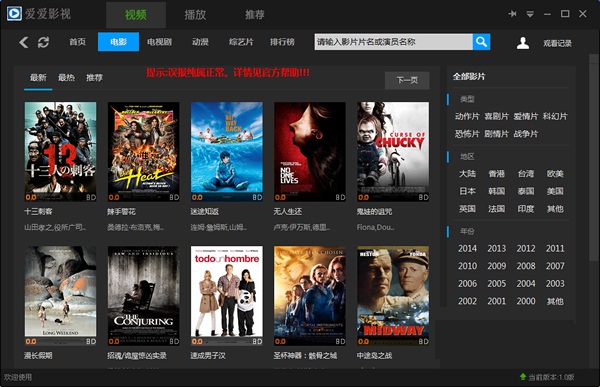The image size is (600, 387).
Task: Select the 最新 sort tab
Action: (x=38, y=78)
